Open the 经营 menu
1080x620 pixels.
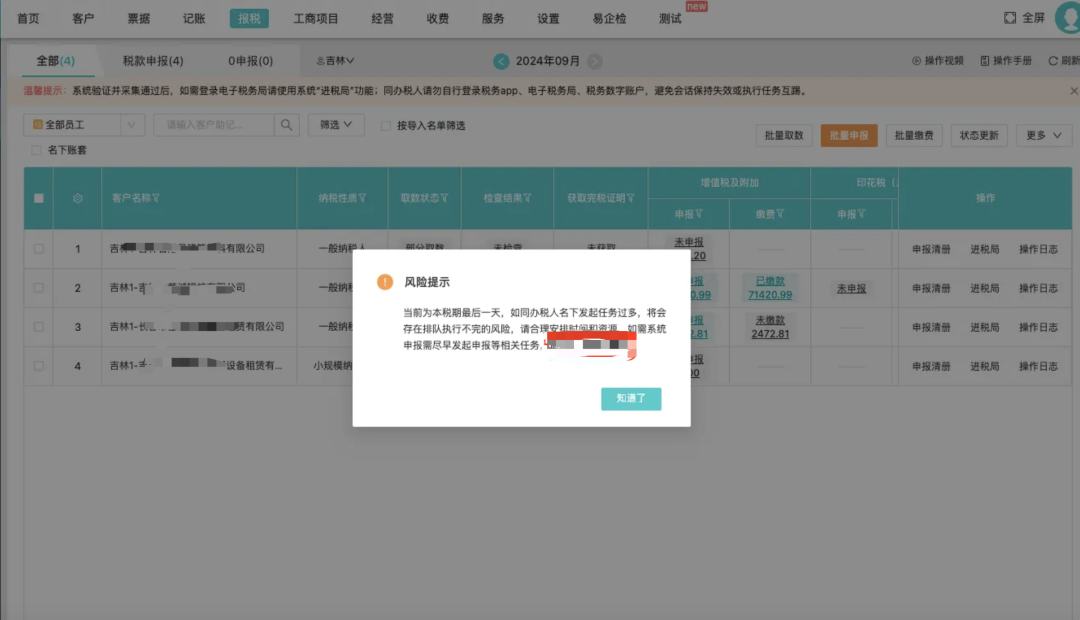pos(382,19)
